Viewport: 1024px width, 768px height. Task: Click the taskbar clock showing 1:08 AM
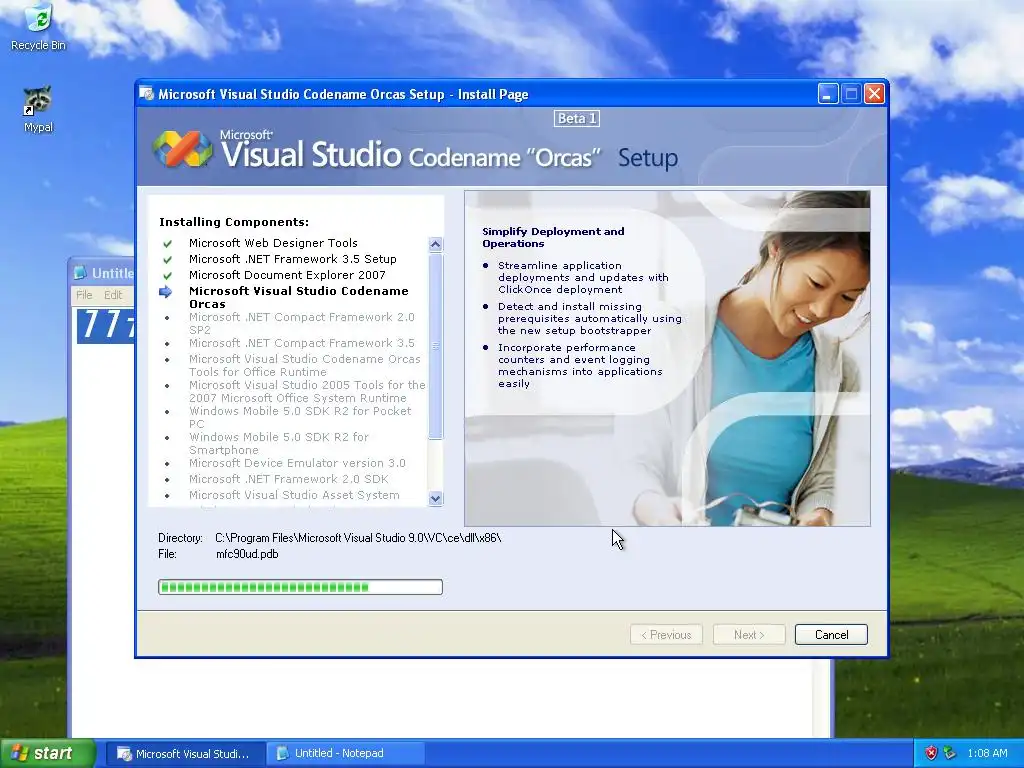(x=987, y=753)
